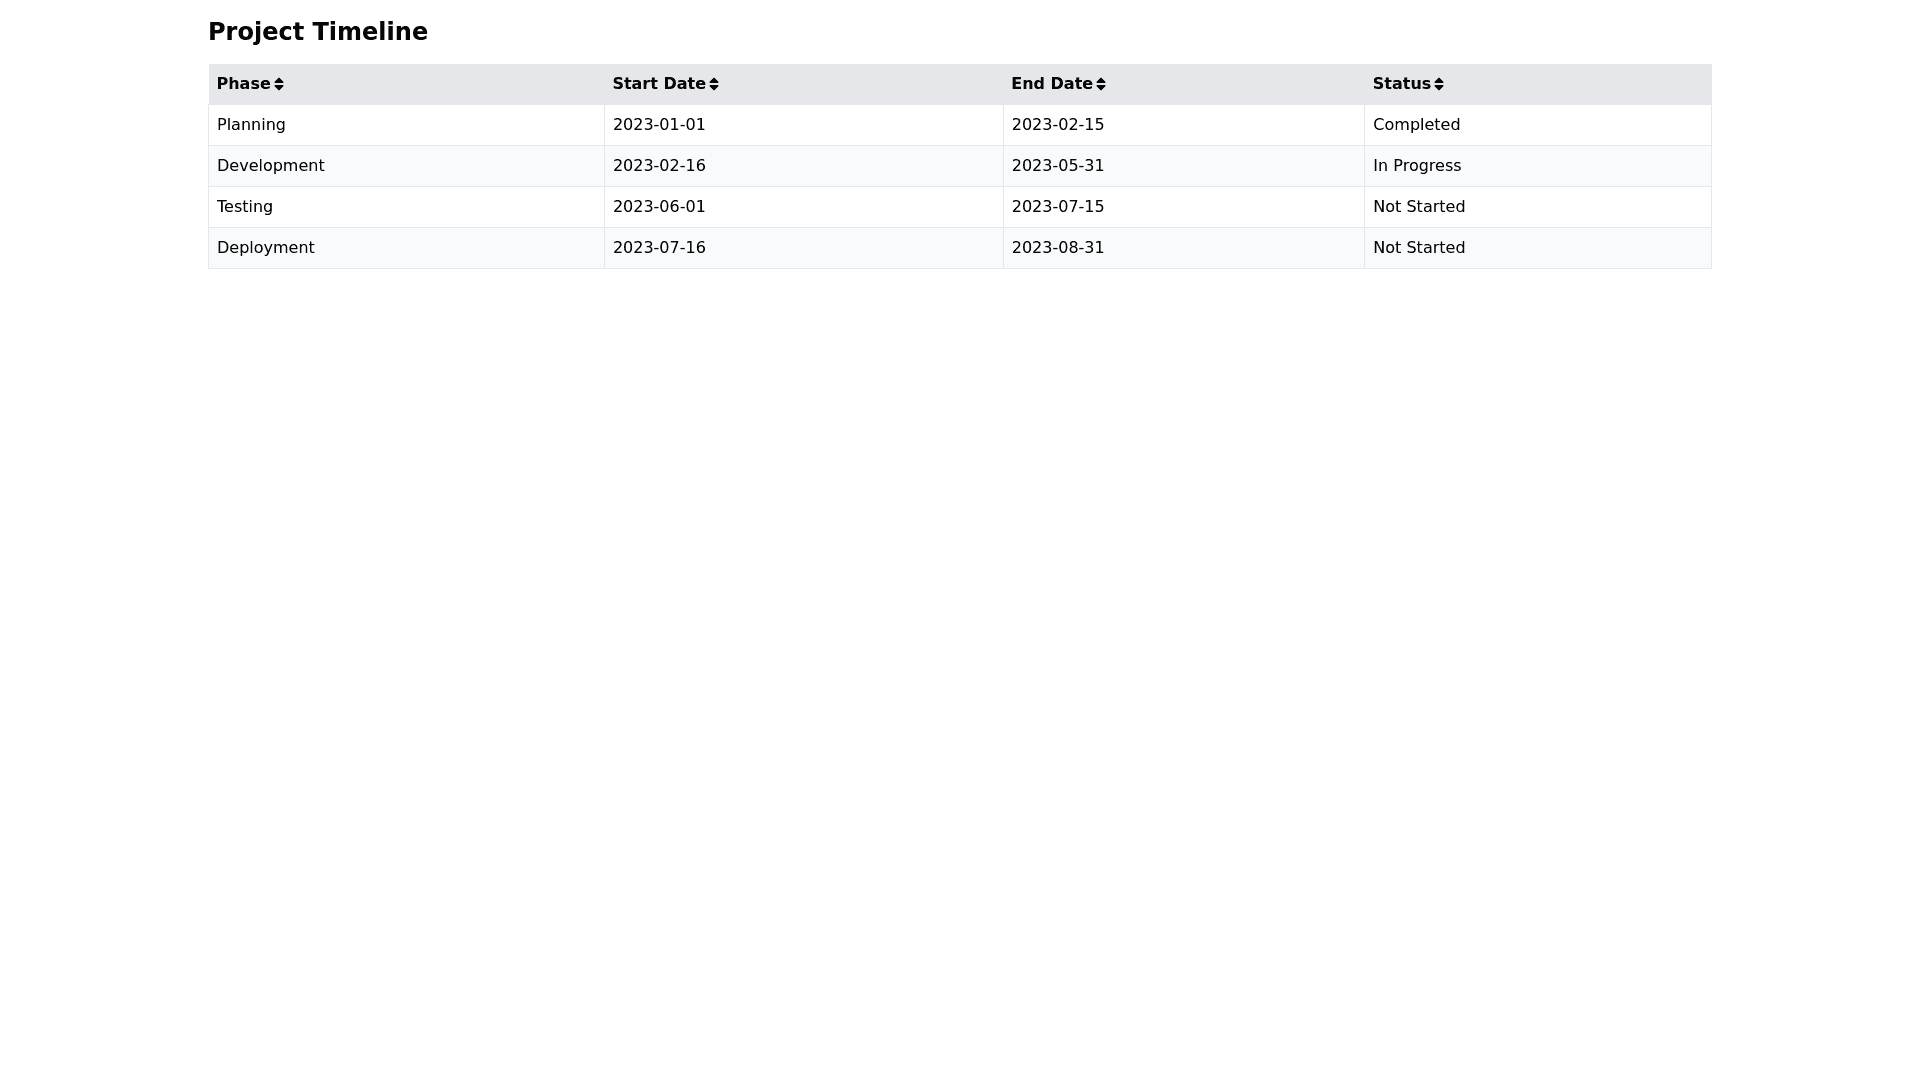Click the sort arrows beside End Date
Screen dimensions: 1920x1080
(x=1101, y=84)
